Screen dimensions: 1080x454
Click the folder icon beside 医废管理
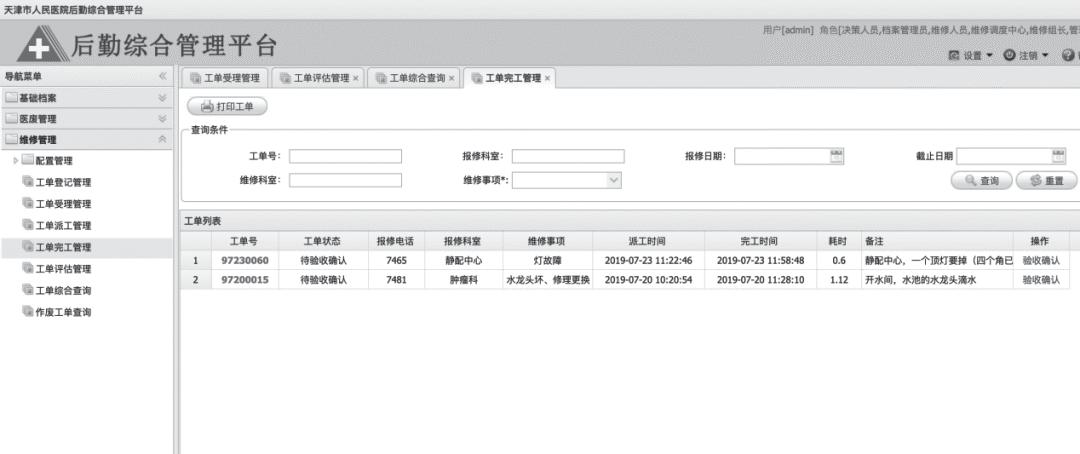click(11, 118)
